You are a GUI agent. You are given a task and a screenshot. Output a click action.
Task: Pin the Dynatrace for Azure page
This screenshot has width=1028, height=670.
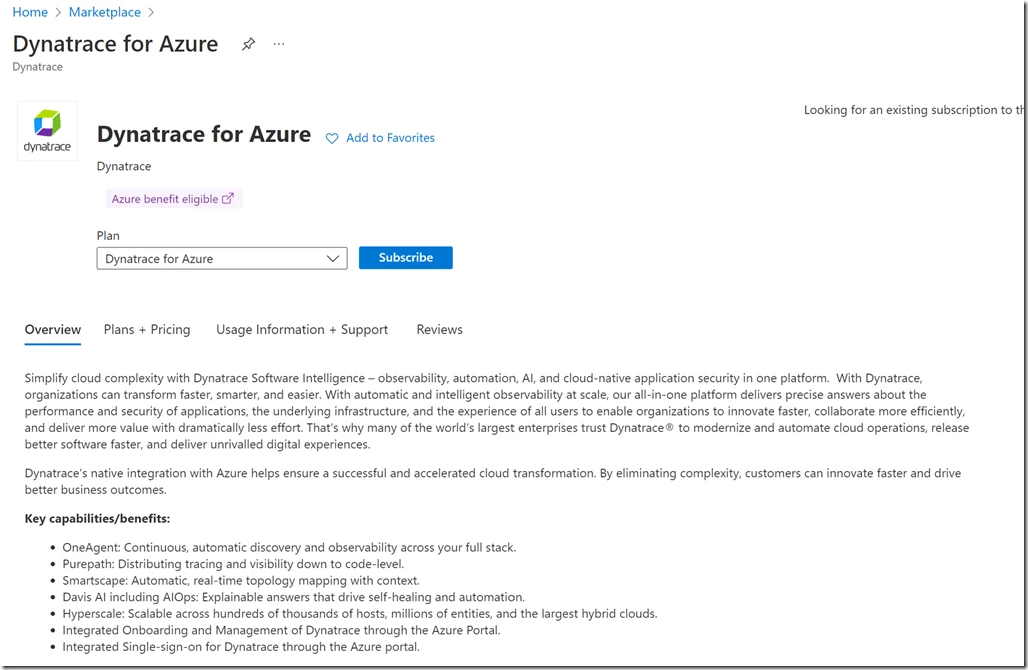[248, 45]
